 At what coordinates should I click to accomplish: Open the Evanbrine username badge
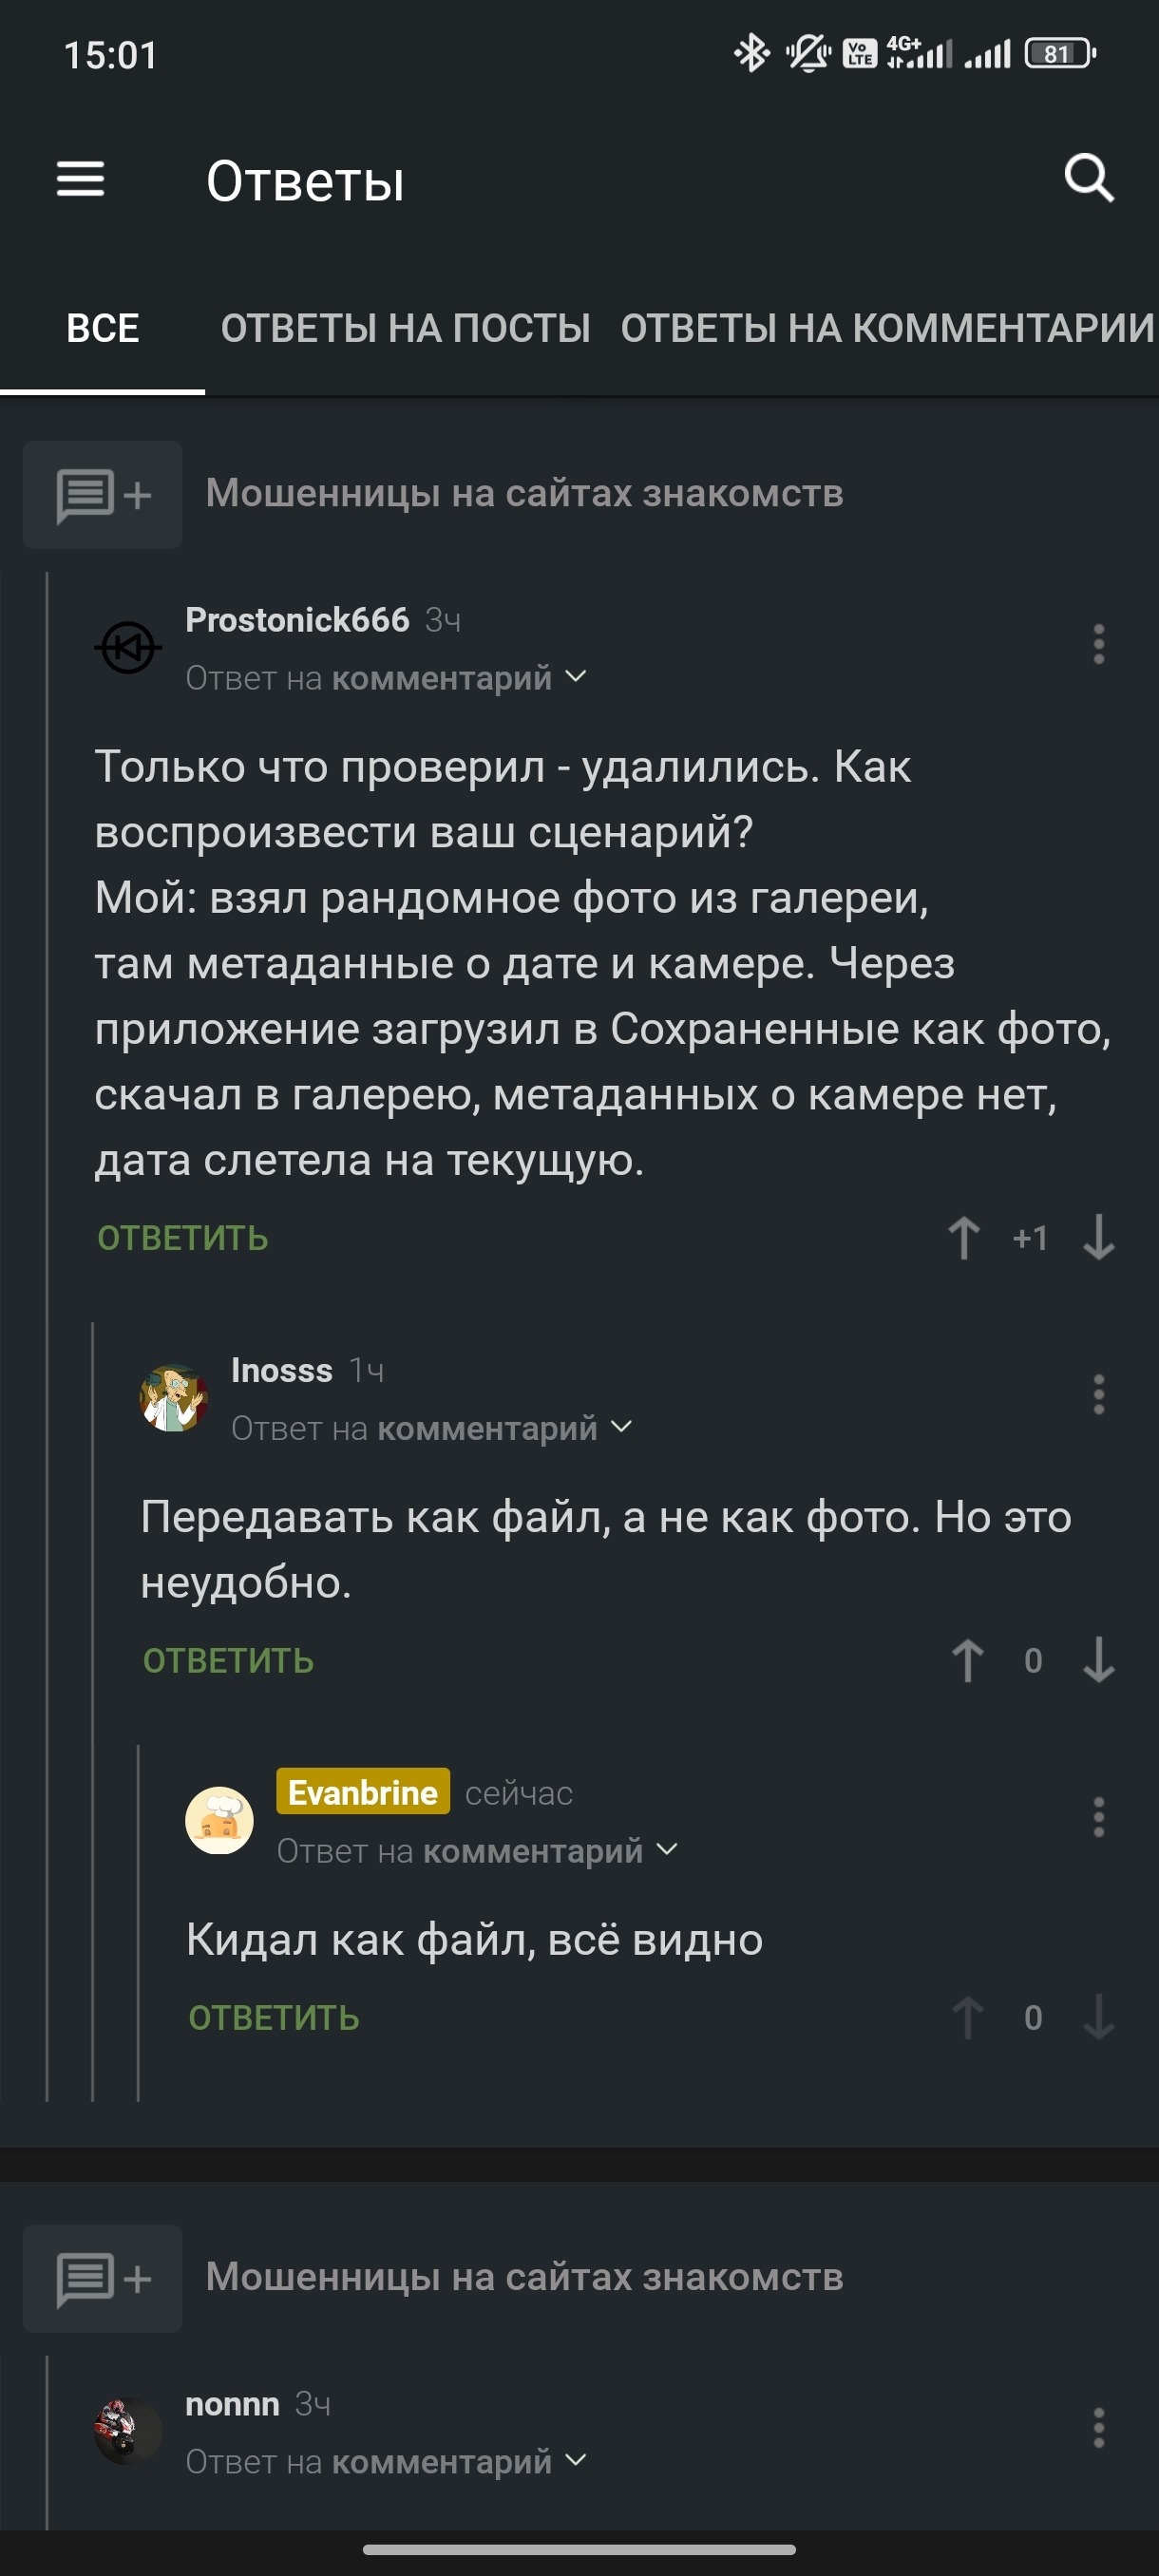point(362,1793)
